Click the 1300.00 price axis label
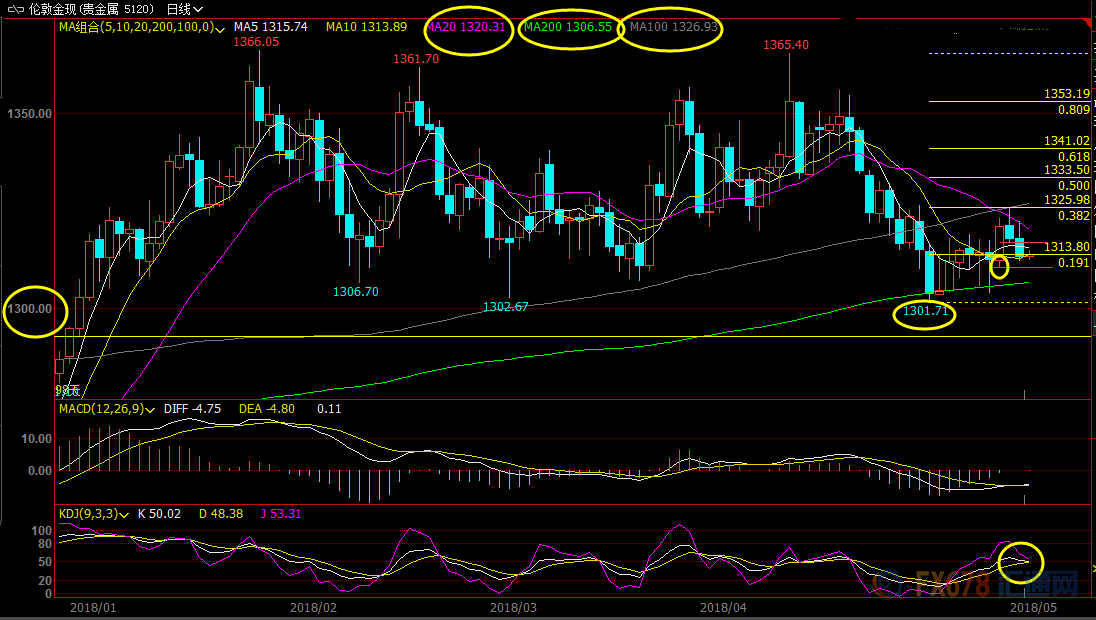Viewport: 1096px width, 620px height. tap(31, 309)
